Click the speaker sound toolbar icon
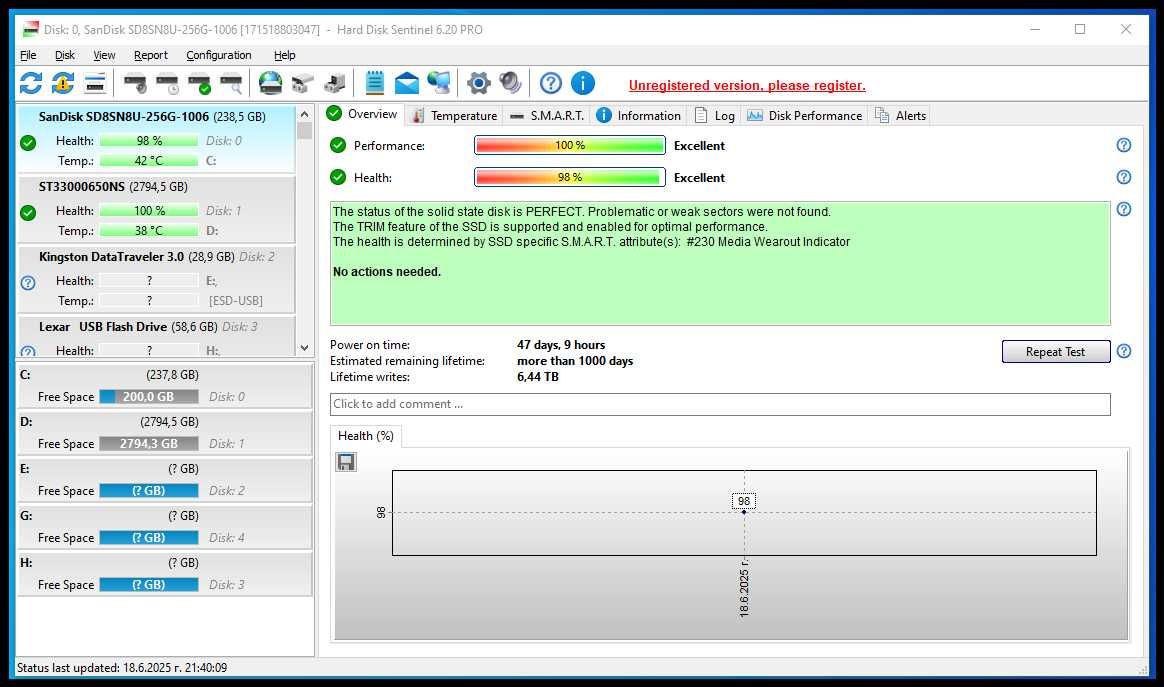This screenshot has height=687, width=1164. pyautogui.click(x=511, y=83)
